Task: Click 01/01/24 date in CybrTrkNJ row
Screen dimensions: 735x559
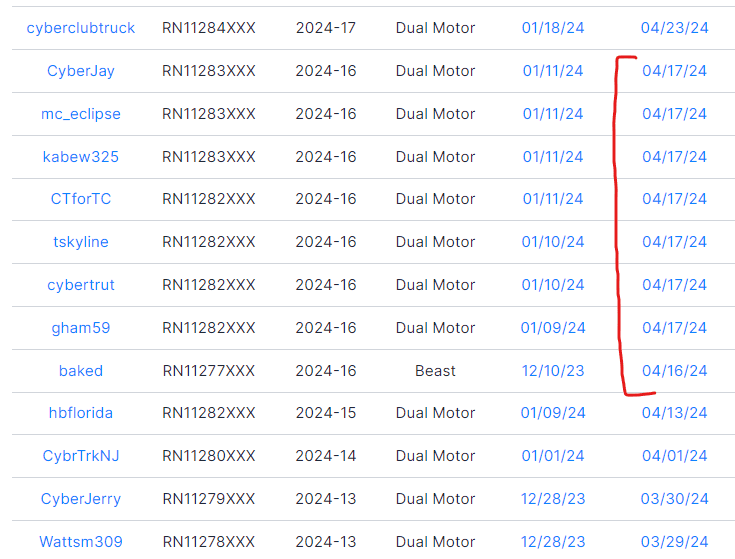Action: [553, 456]
